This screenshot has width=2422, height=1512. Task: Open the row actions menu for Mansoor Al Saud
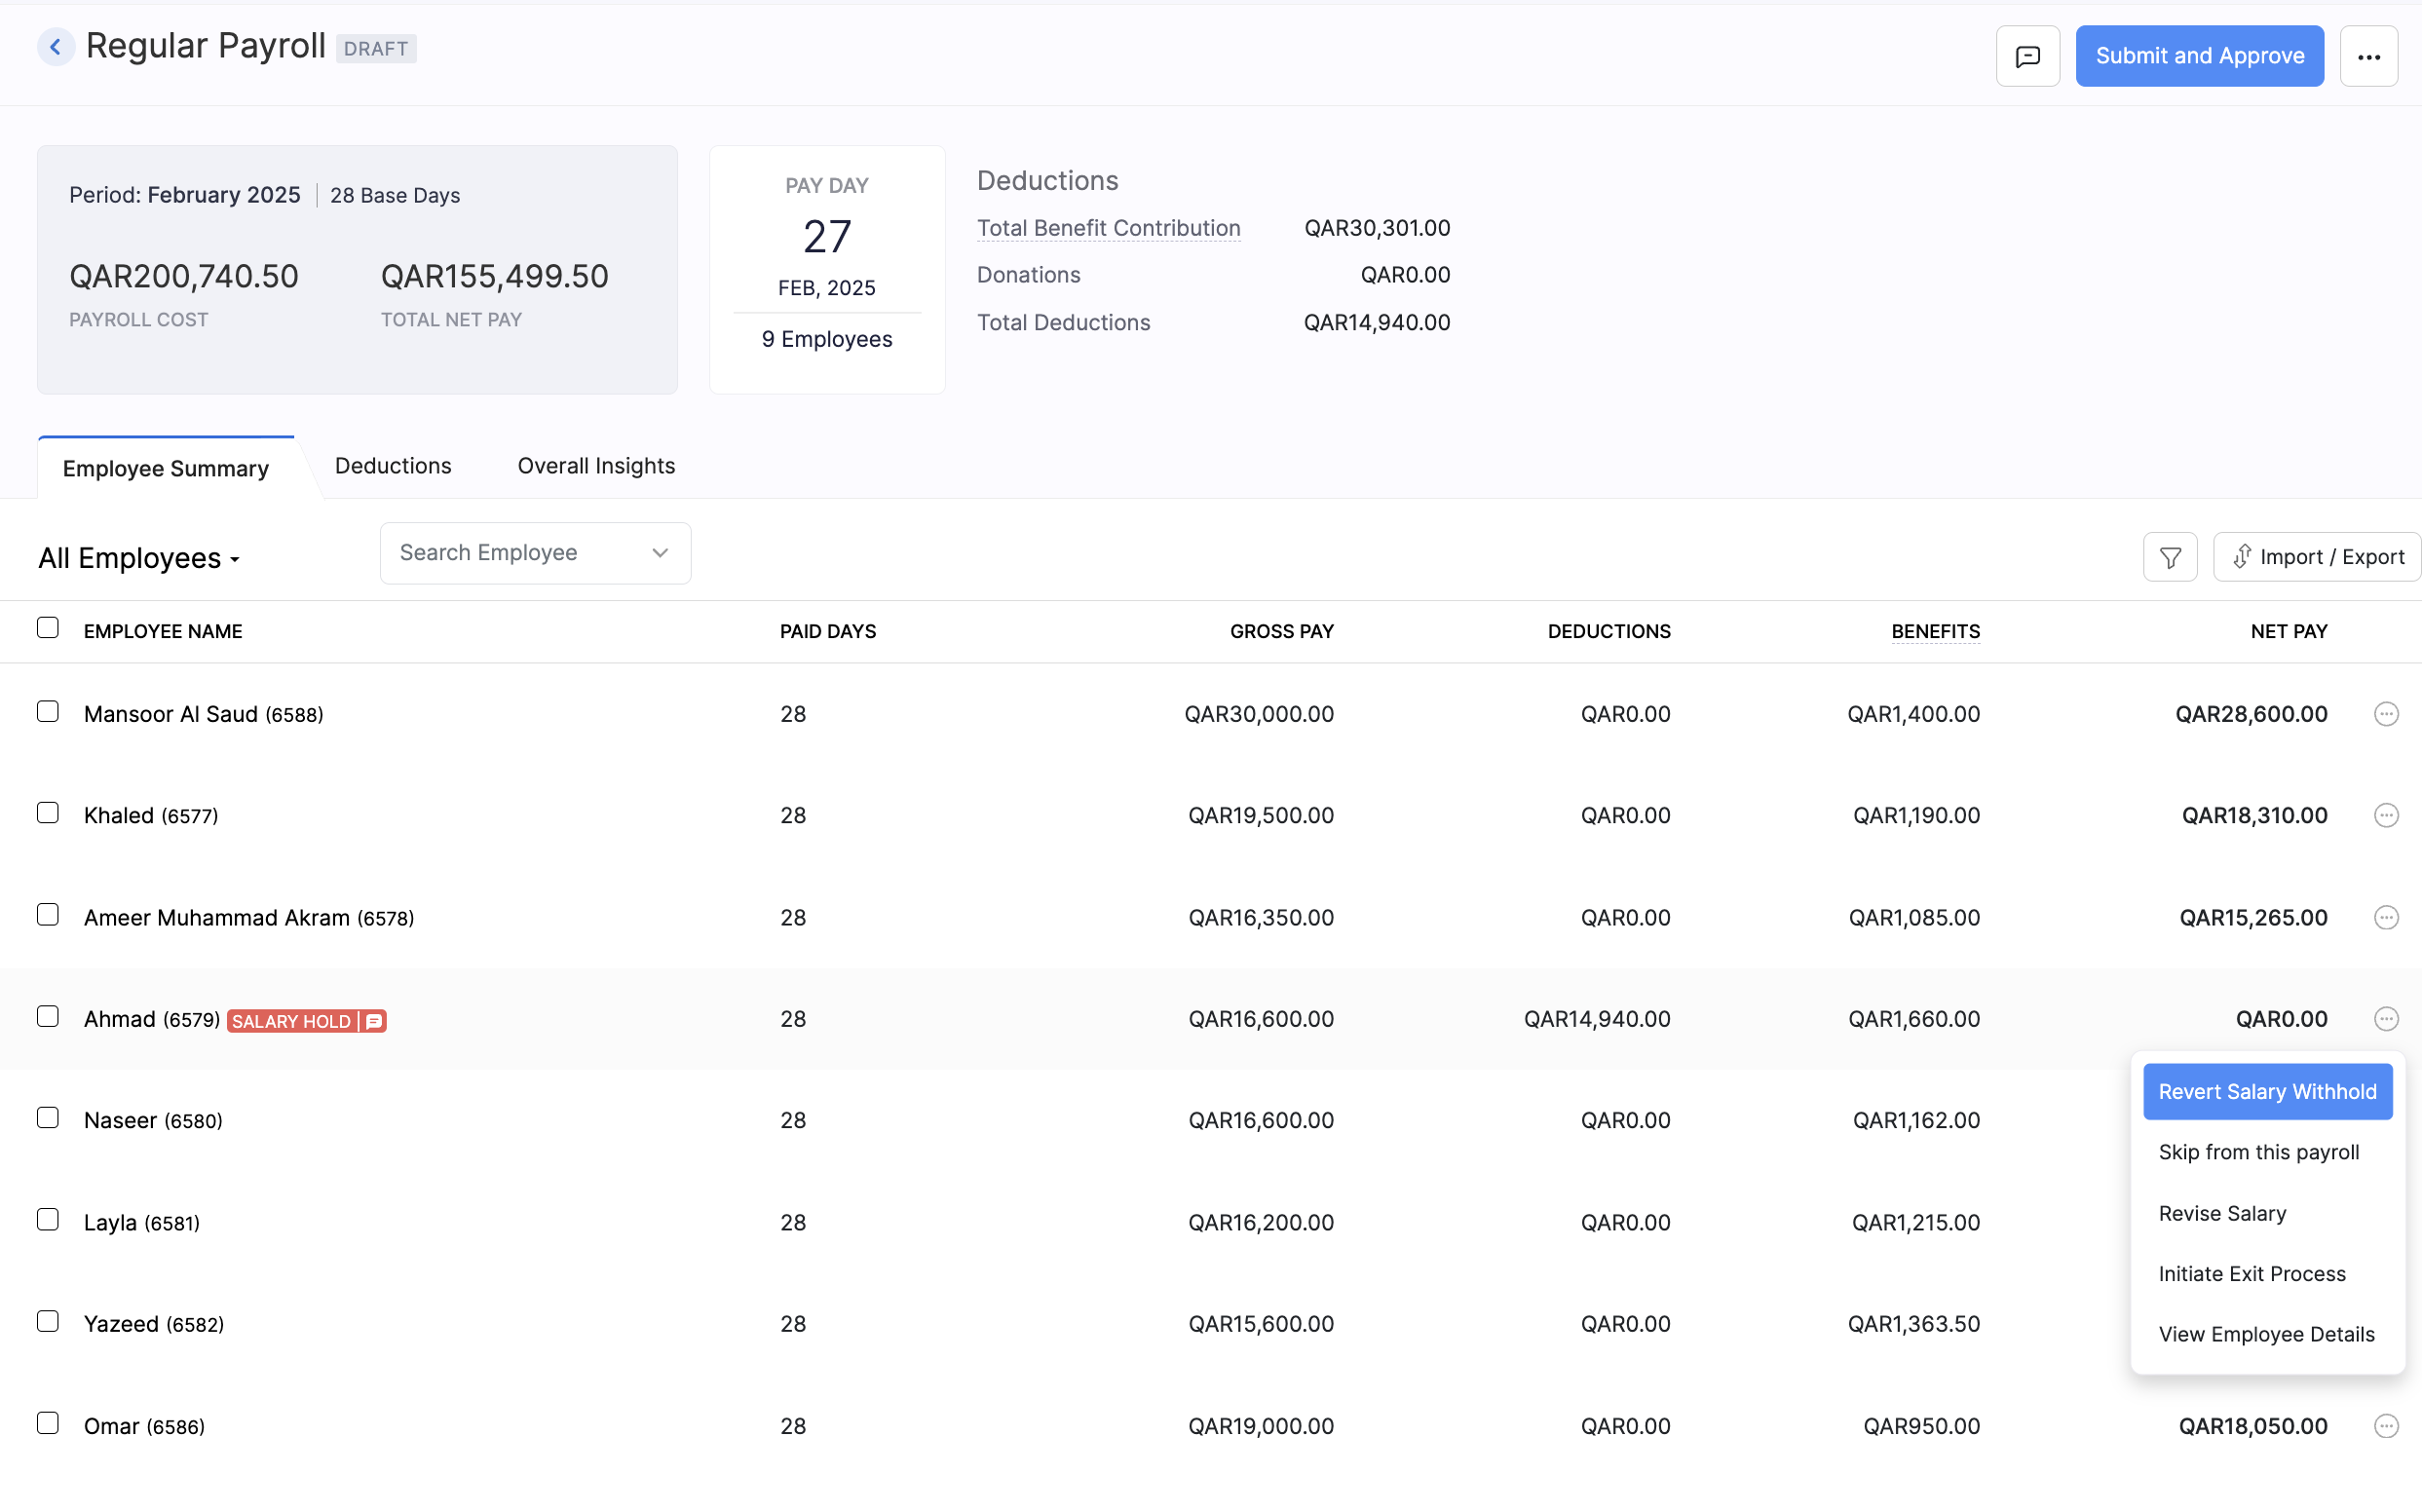(2386, 713)
